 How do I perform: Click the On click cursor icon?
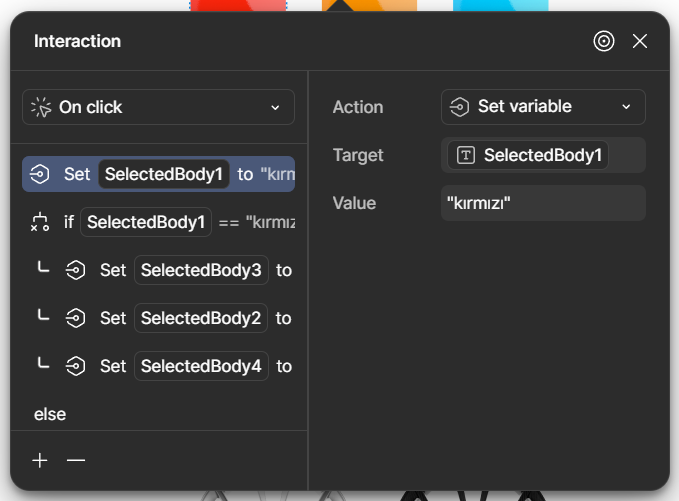tap(41, 107)
